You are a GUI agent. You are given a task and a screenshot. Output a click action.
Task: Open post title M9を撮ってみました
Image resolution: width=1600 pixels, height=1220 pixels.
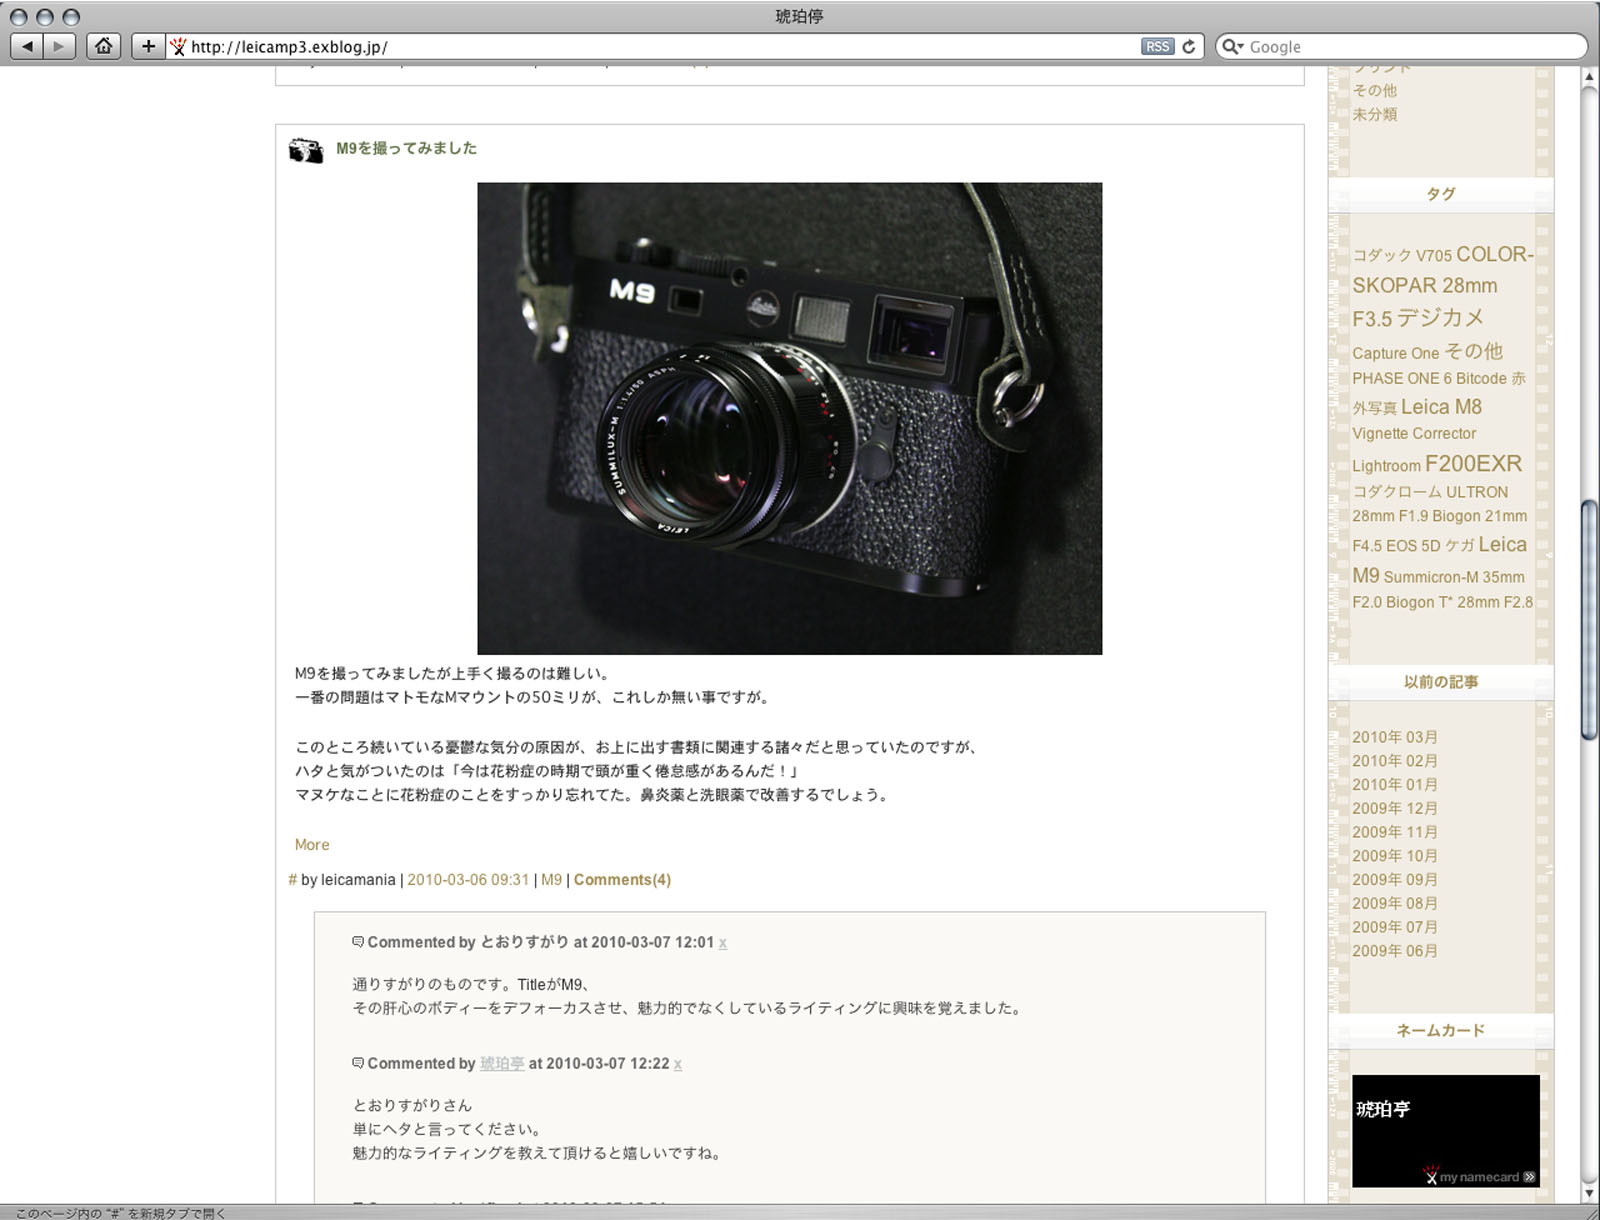[x=406, y=148]
